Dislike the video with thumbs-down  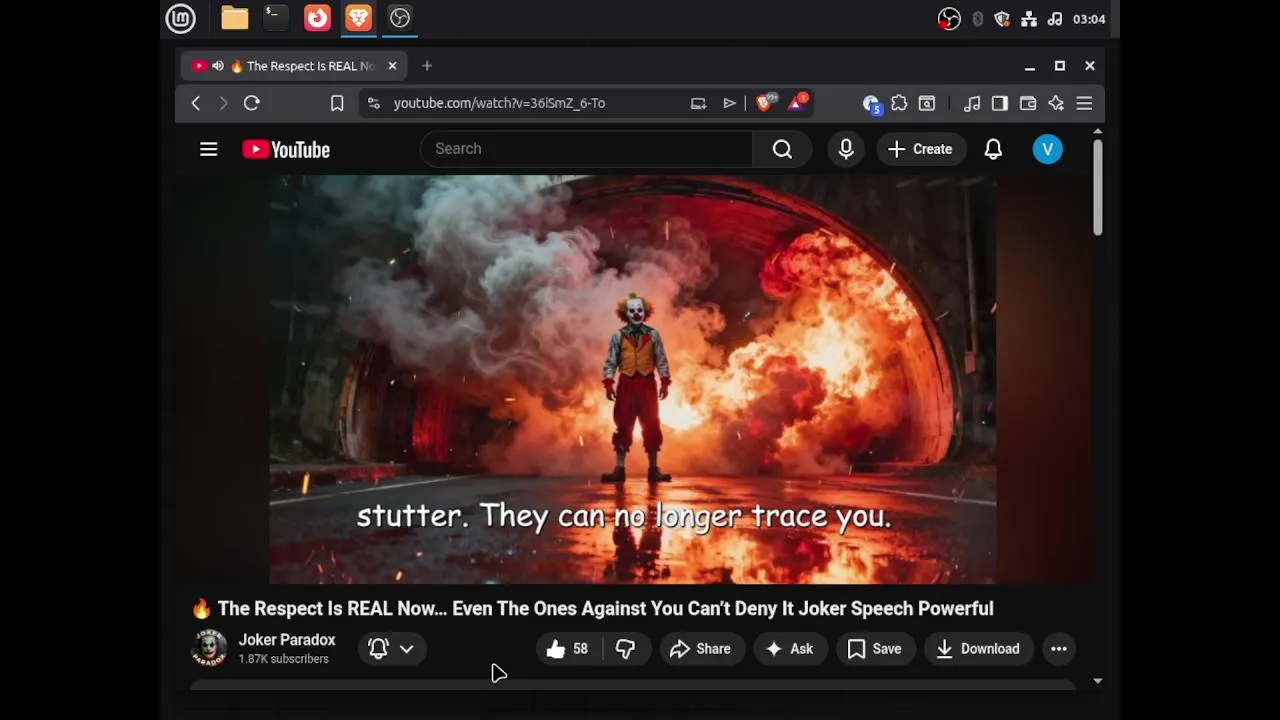click(x=626, y=649)
